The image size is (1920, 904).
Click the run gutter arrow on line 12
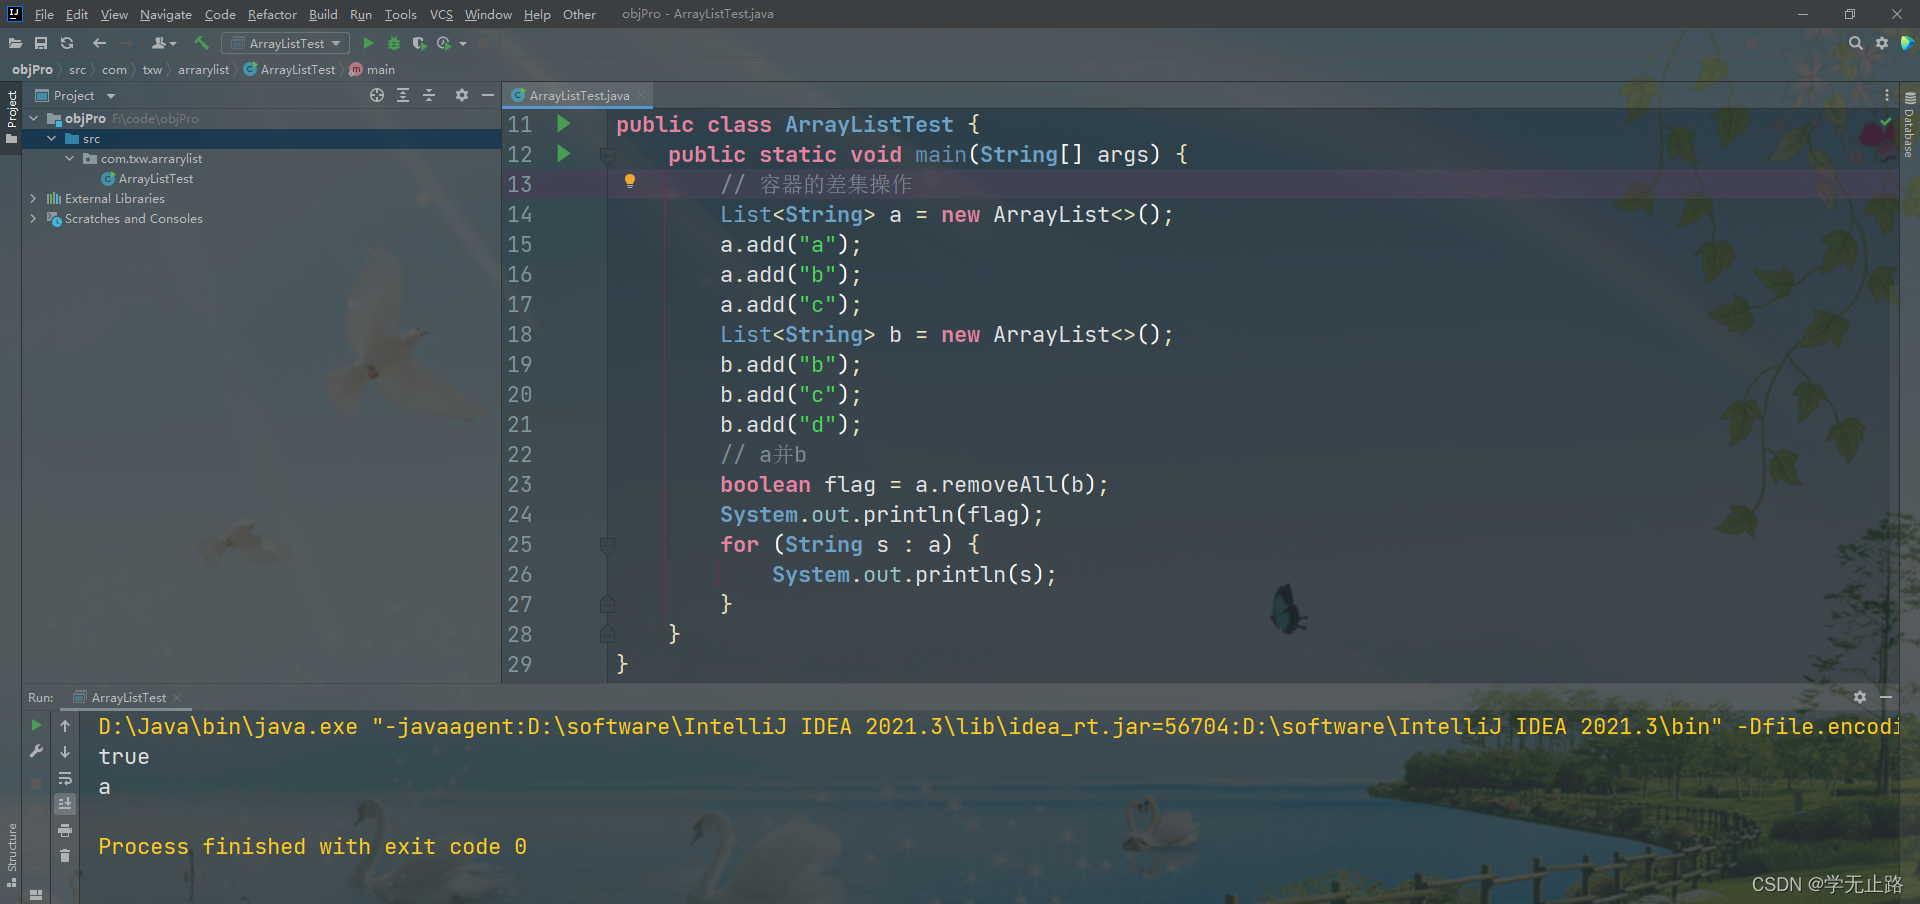pos(563,154)
